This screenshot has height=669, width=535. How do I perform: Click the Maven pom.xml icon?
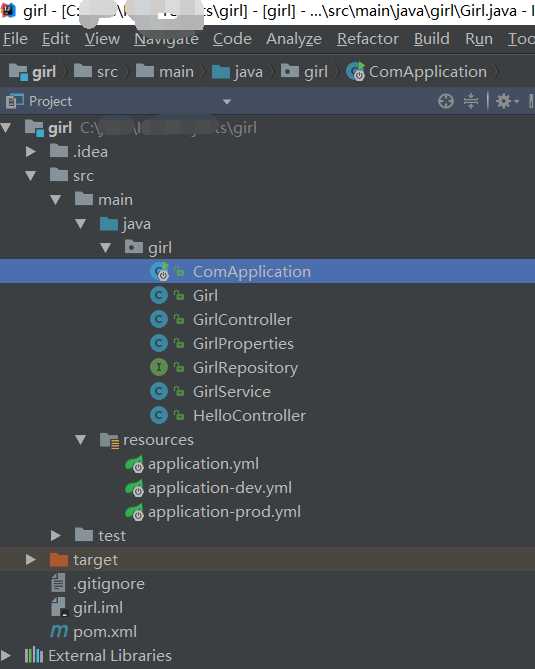(x=59, y=631)
